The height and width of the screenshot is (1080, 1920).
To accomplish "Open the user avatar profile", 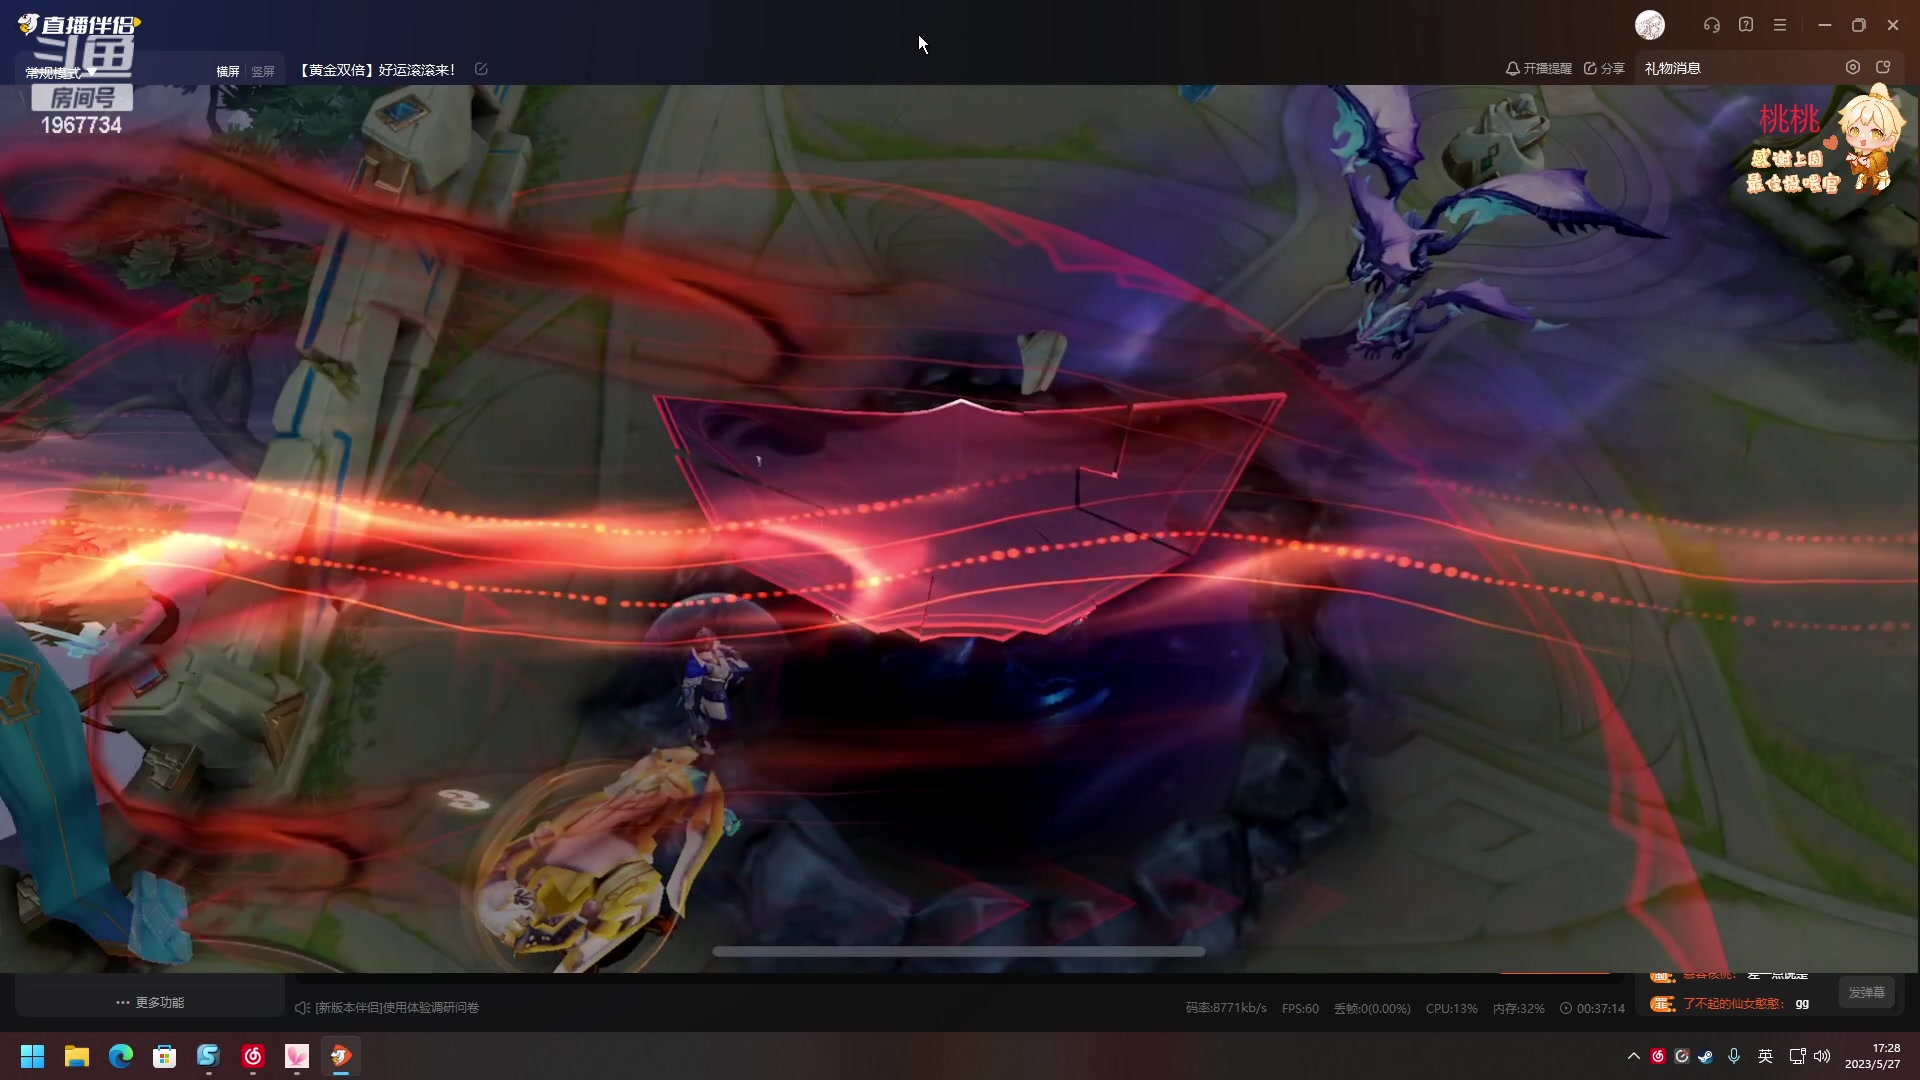I will [1650, 25].
